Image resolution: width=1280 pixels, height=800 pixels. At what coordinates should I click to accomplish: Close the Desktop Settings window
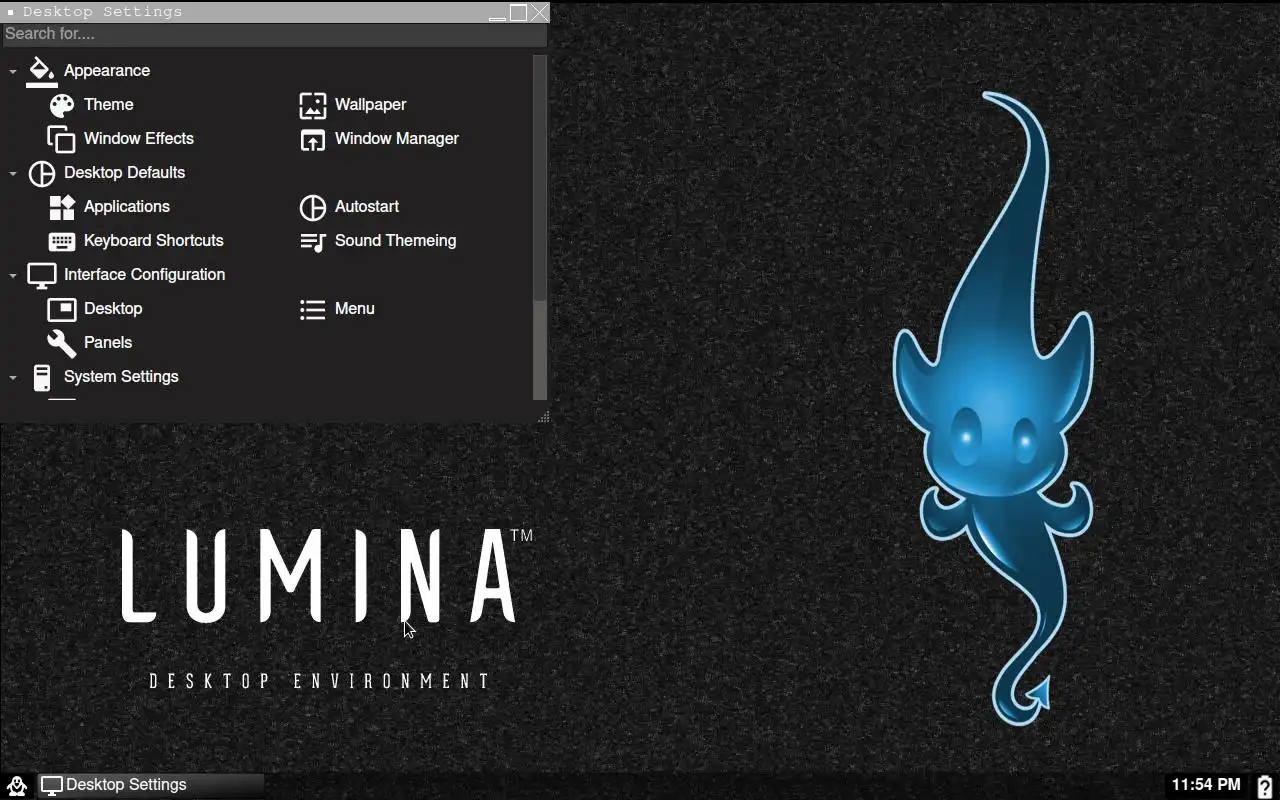point(540,13)
